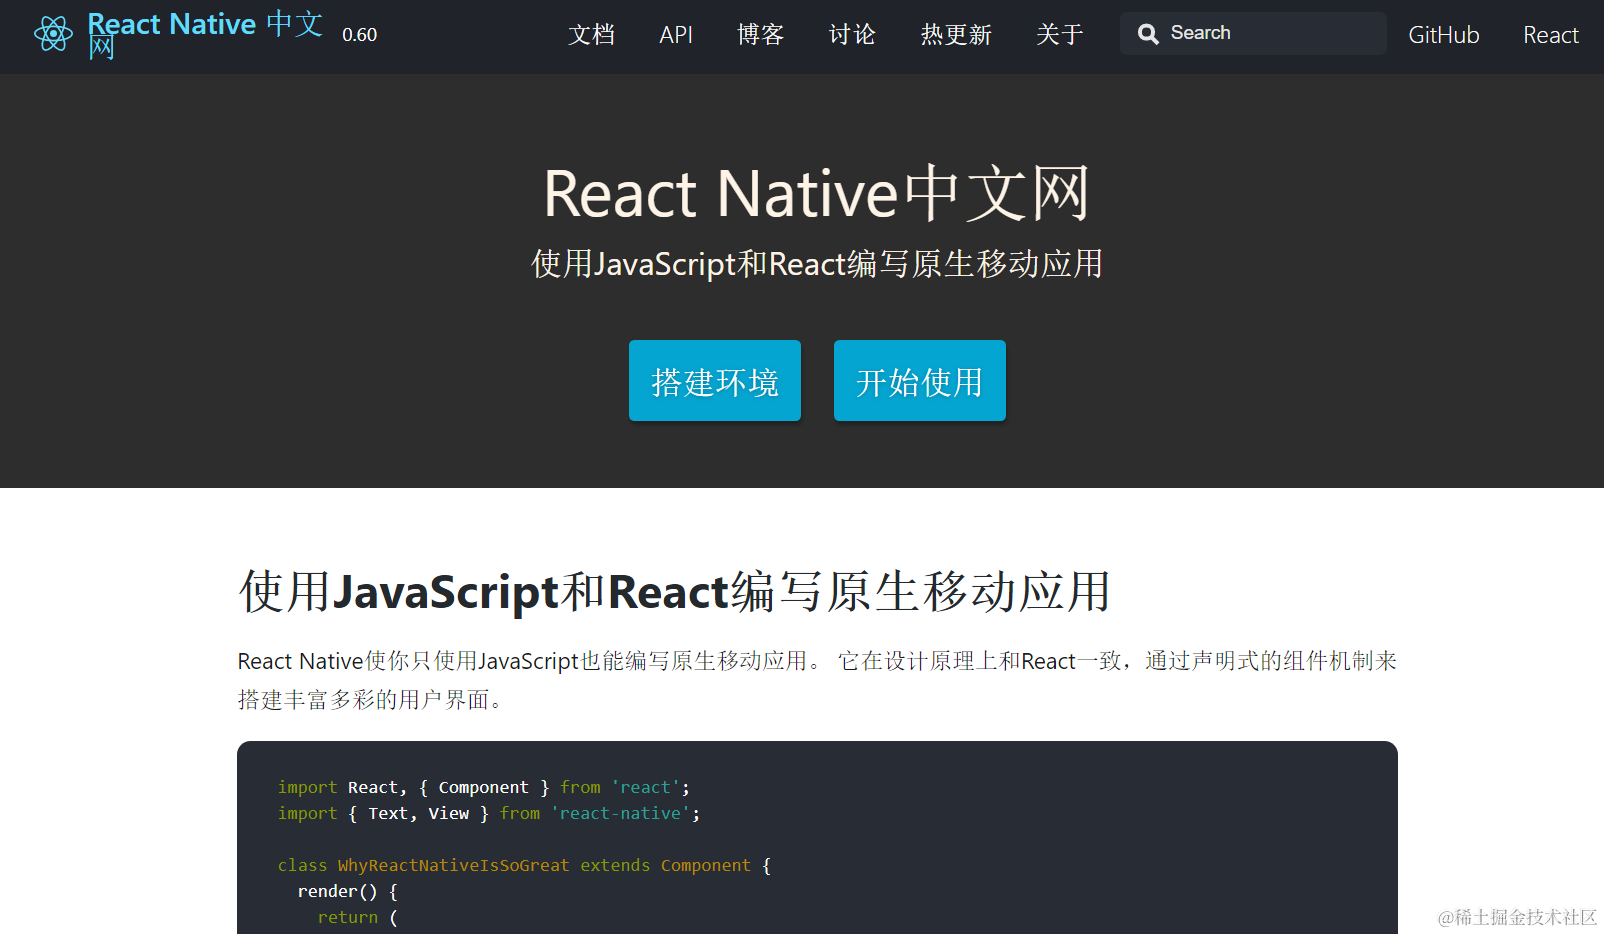The width and height of the screenshot is (1604, 934).
Task: Open the React Native 中文网 site title link
Action: [205, 35]
